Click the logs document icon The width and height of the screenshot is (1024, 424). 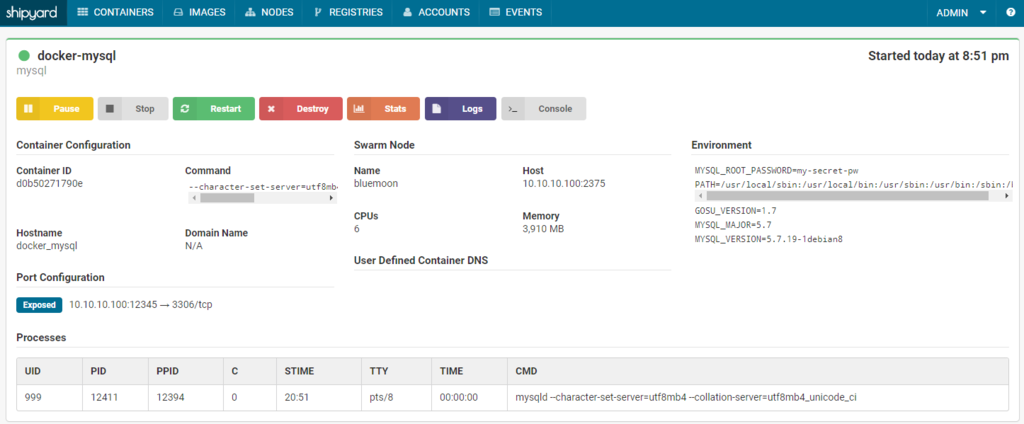tap(437, 109)
